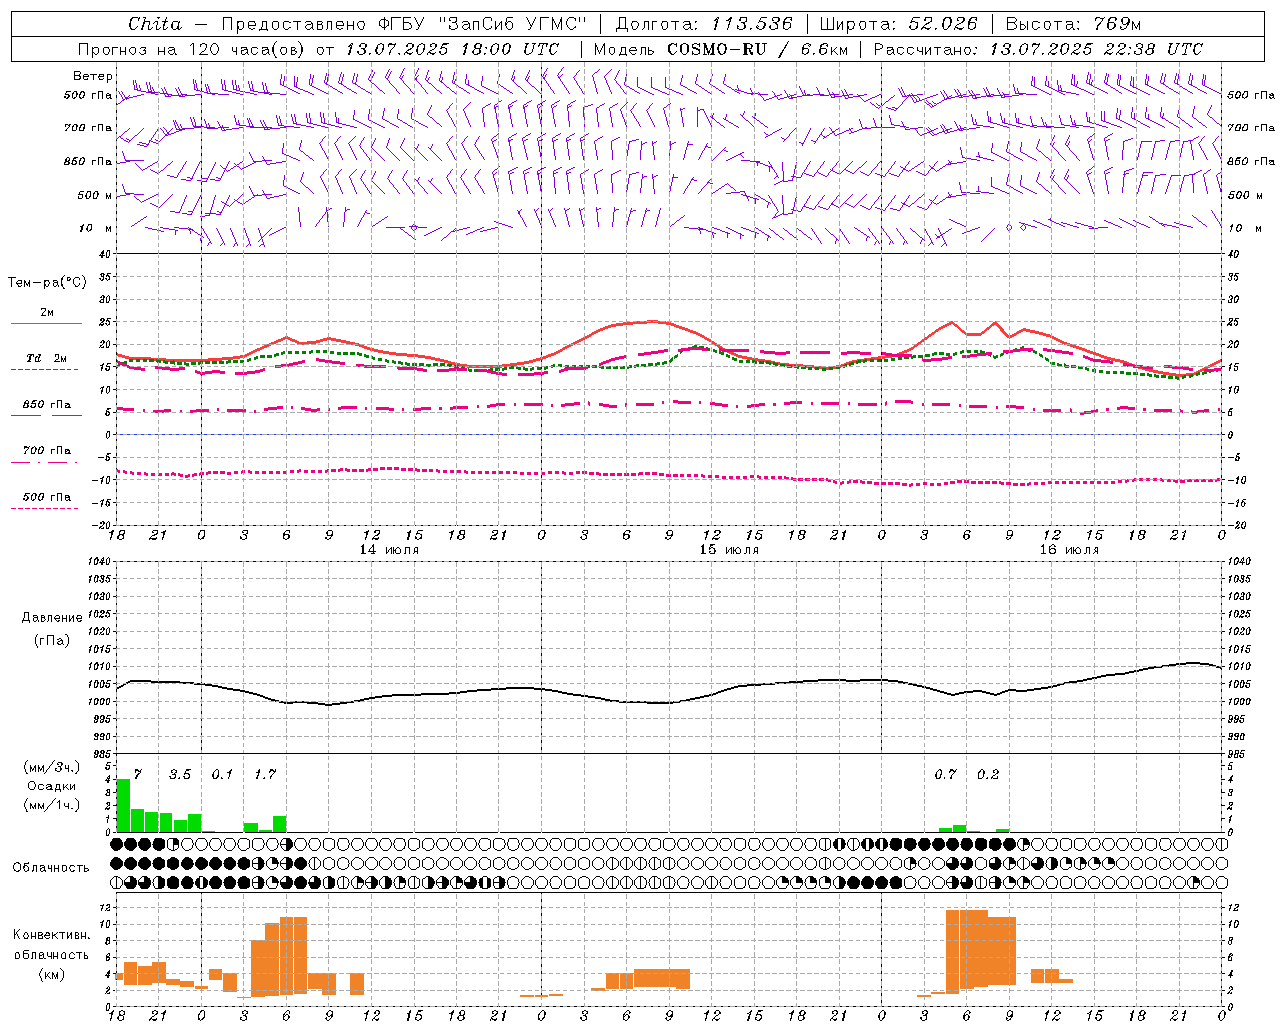This screenshot has height=1024, width=1280.
Task: Click the "16 июля" date label
Action: [1069, 550]
